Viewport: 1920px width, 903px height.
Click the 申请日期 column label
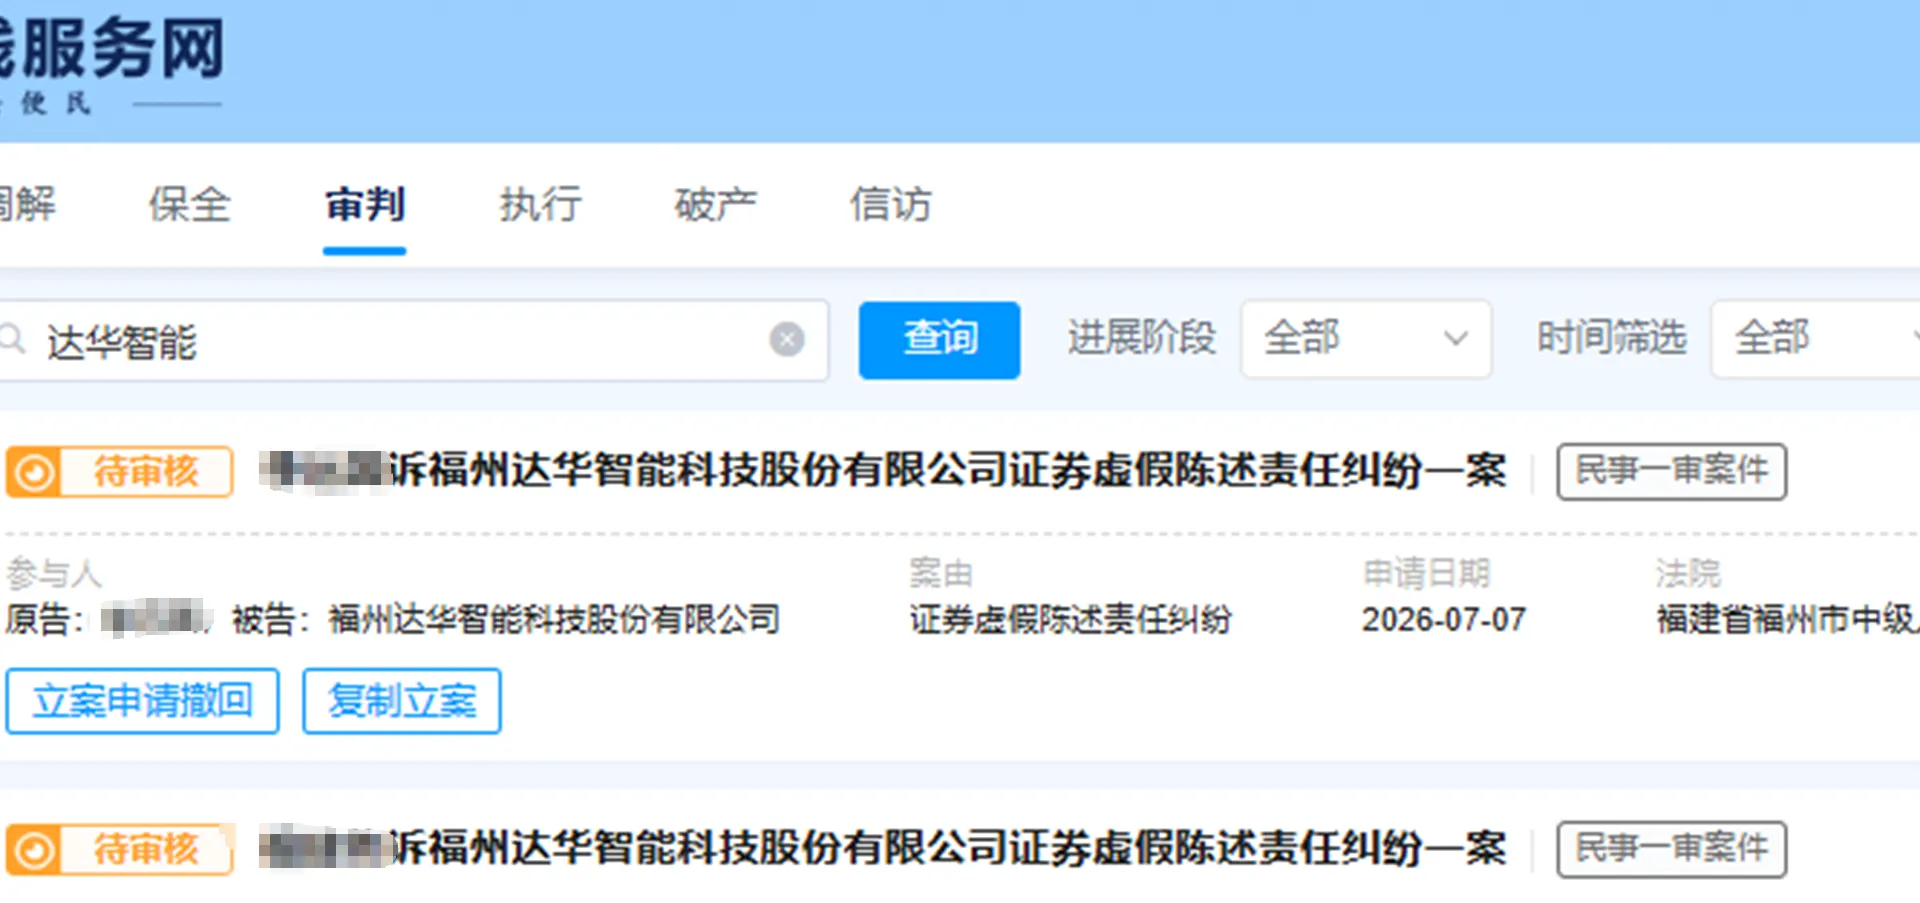[x=1426, y=574]
